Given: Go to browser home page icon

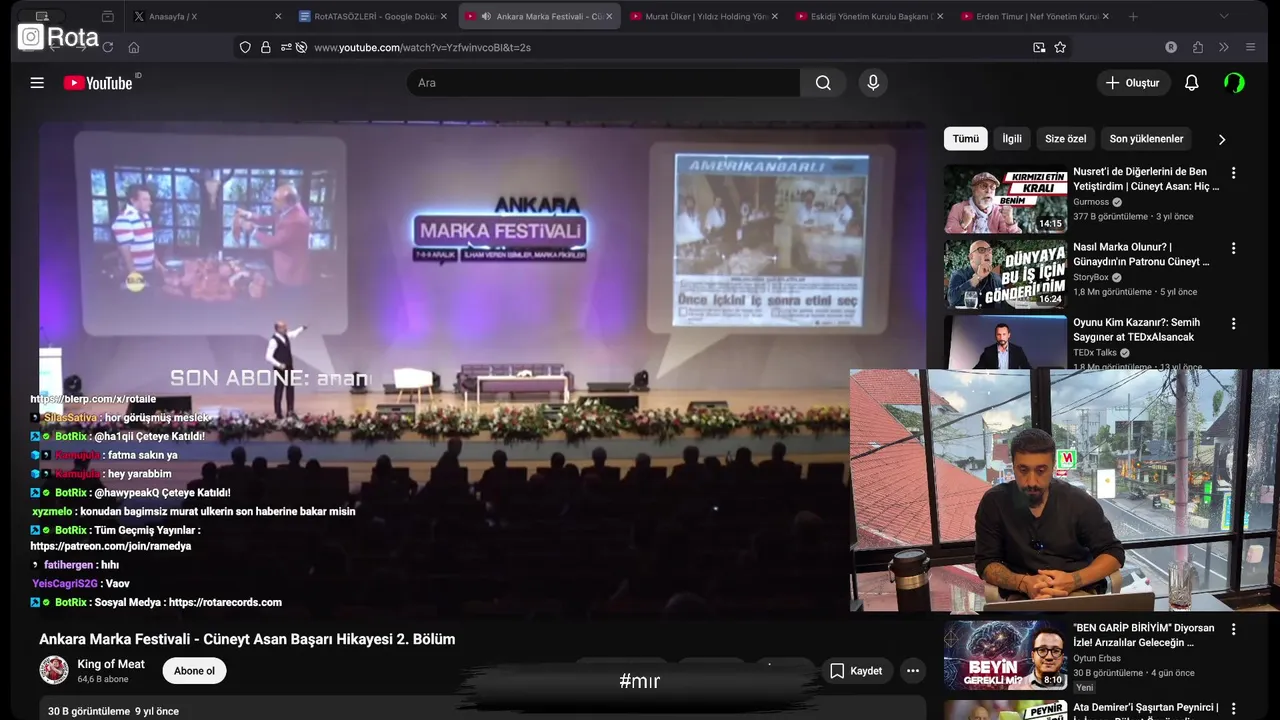Looking at the screenshot, I should pos(134,47).
